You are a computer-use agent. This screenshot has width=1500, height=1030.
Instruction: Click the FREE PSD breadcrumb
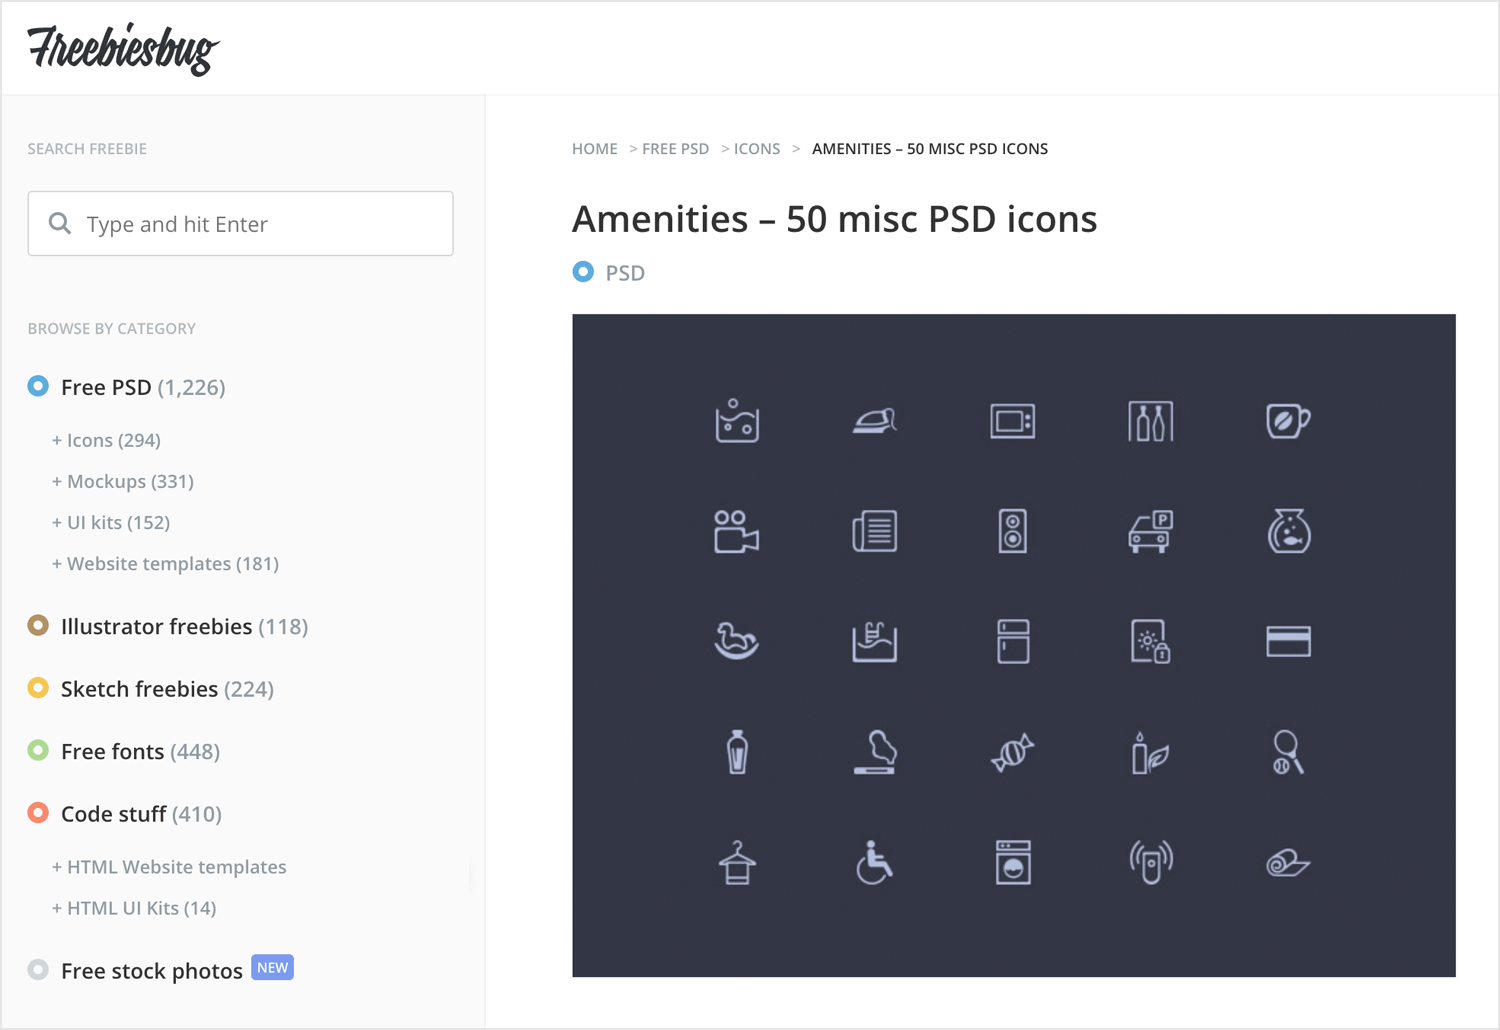675,149
